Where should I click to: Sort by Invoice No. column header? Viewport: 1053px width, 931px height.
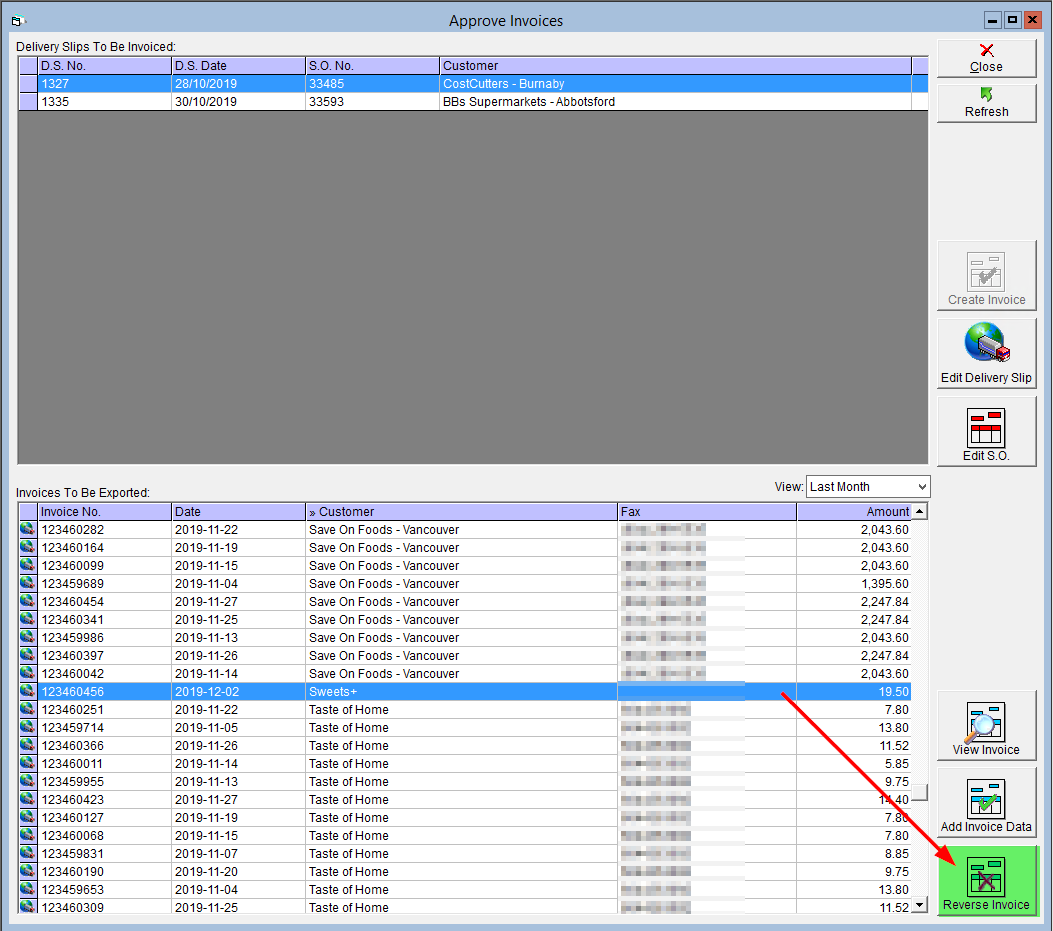[104, 512]
